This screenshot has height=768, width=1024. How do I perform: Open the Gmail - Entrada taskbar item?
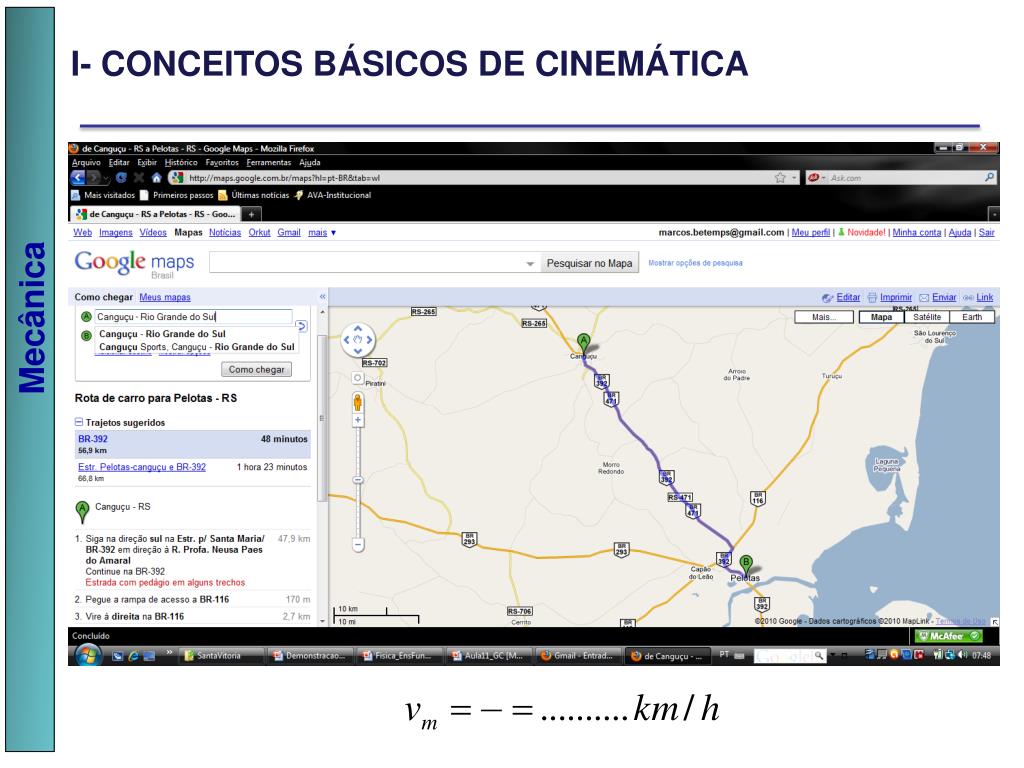(x=577, y=655)
